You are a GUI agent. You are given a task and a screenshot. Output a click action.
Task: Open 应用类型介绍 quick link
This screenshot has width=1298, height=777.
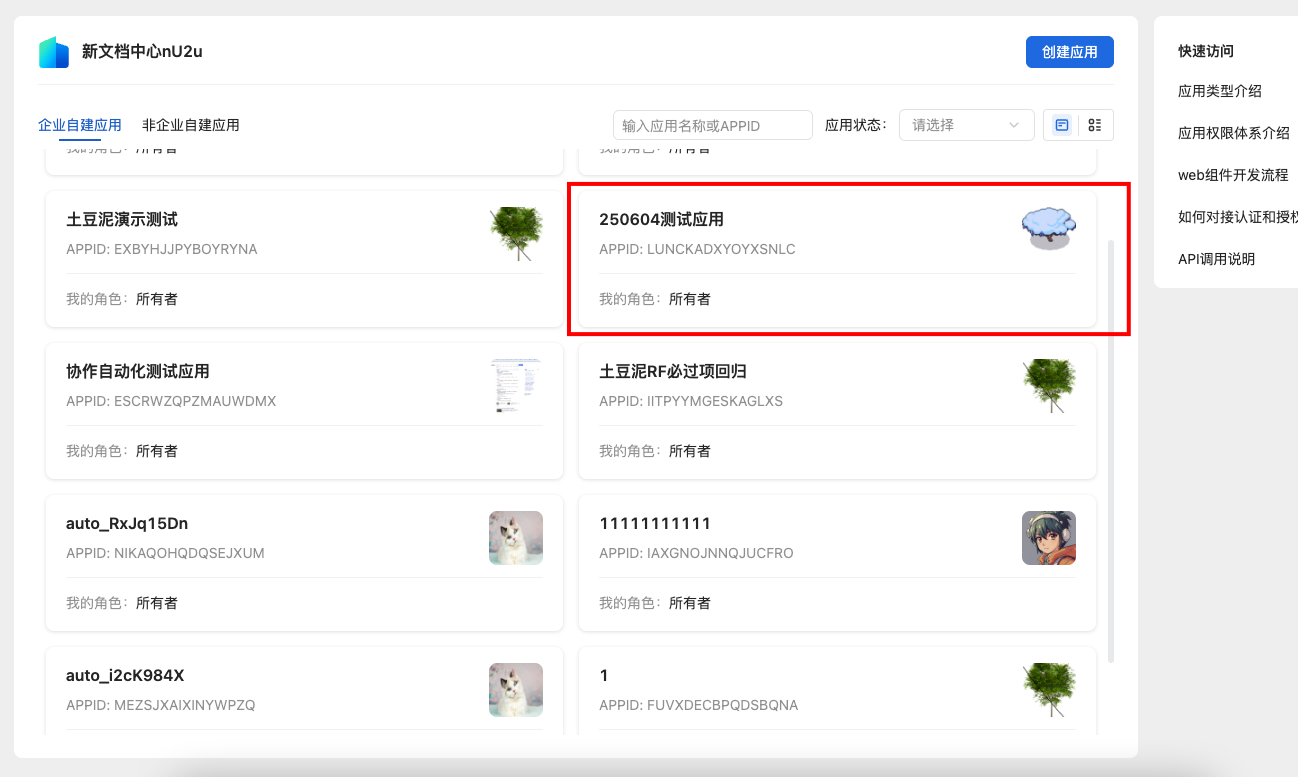[1219, 91]
